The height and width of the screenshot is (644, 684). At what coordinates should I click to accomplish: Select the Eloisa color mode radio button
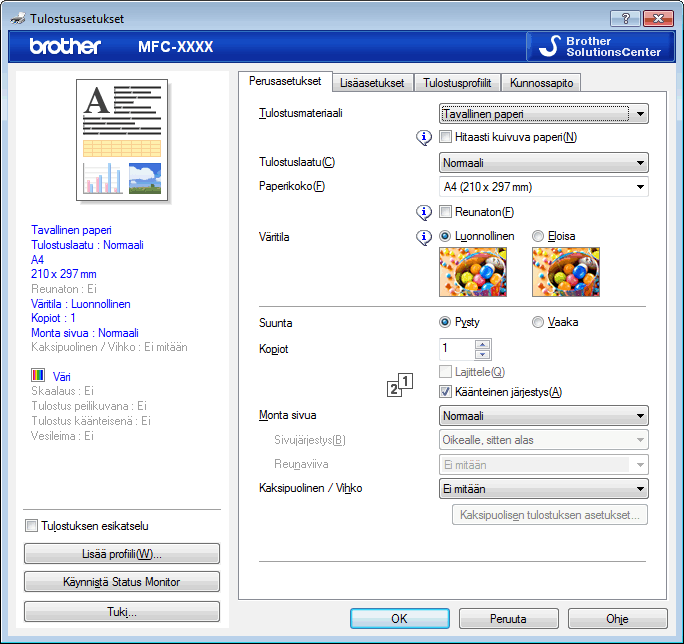[x=537, y=236]
